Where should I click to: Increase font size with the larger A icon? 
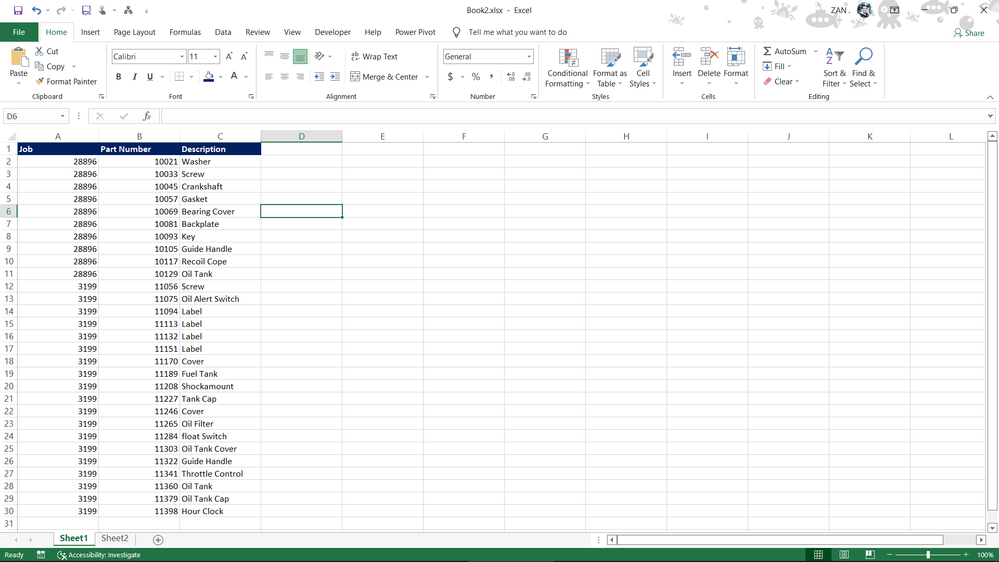click(x=229, y=57)
